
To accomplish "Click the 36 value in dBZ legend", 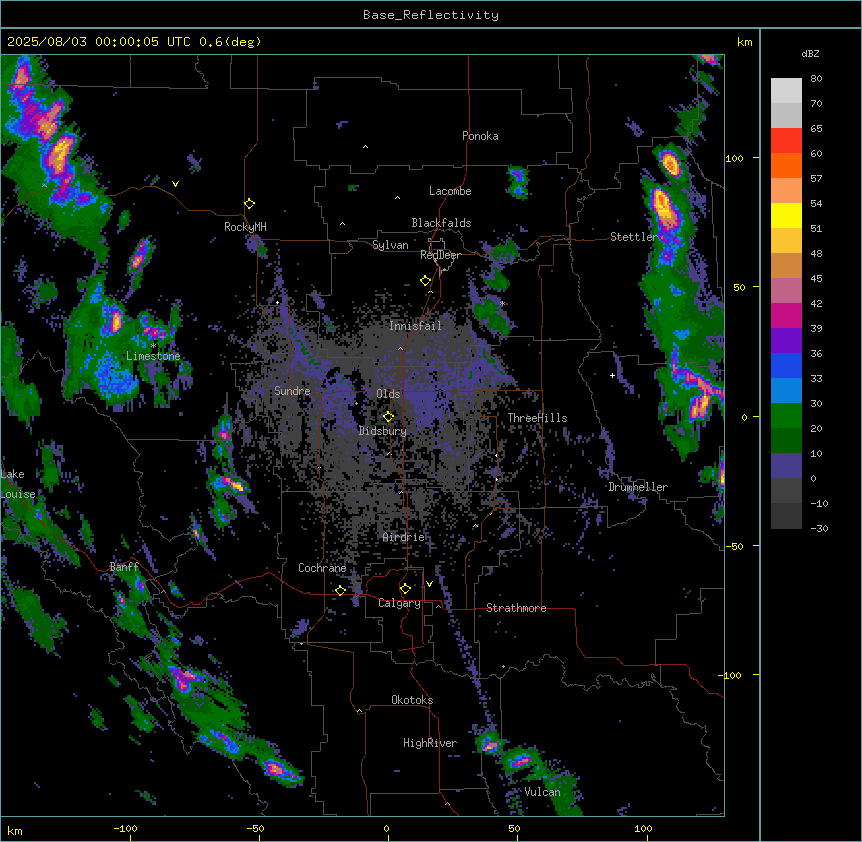I will coord(816,353).
